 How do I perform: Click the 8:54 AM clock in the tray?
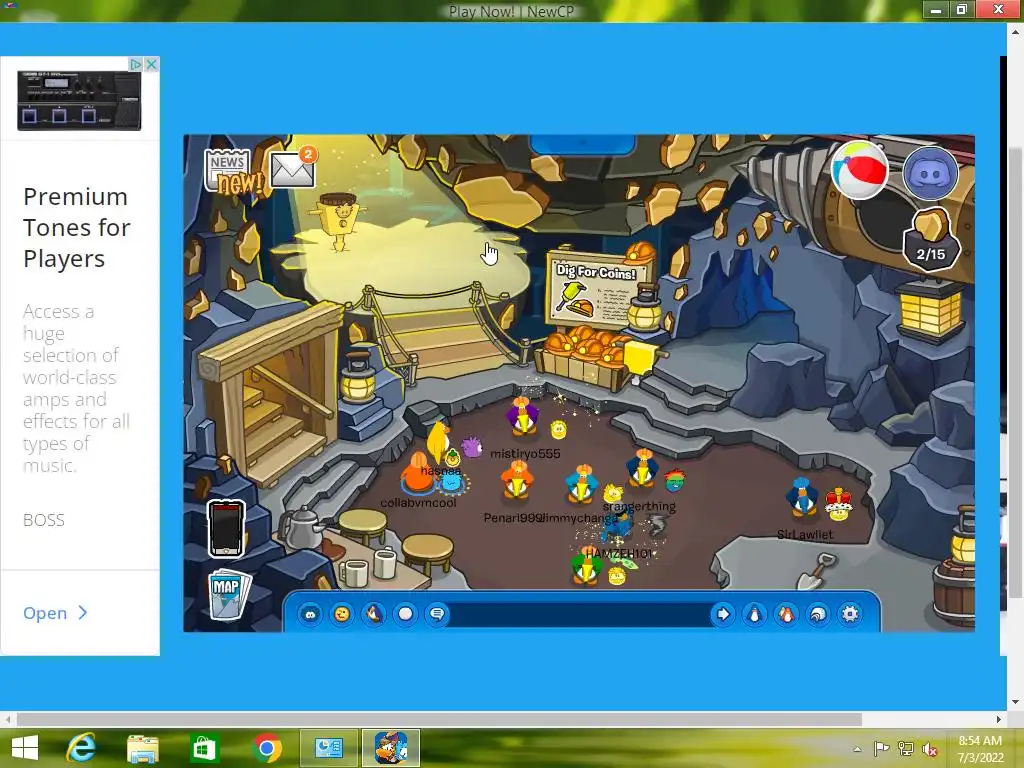point(980,741)
